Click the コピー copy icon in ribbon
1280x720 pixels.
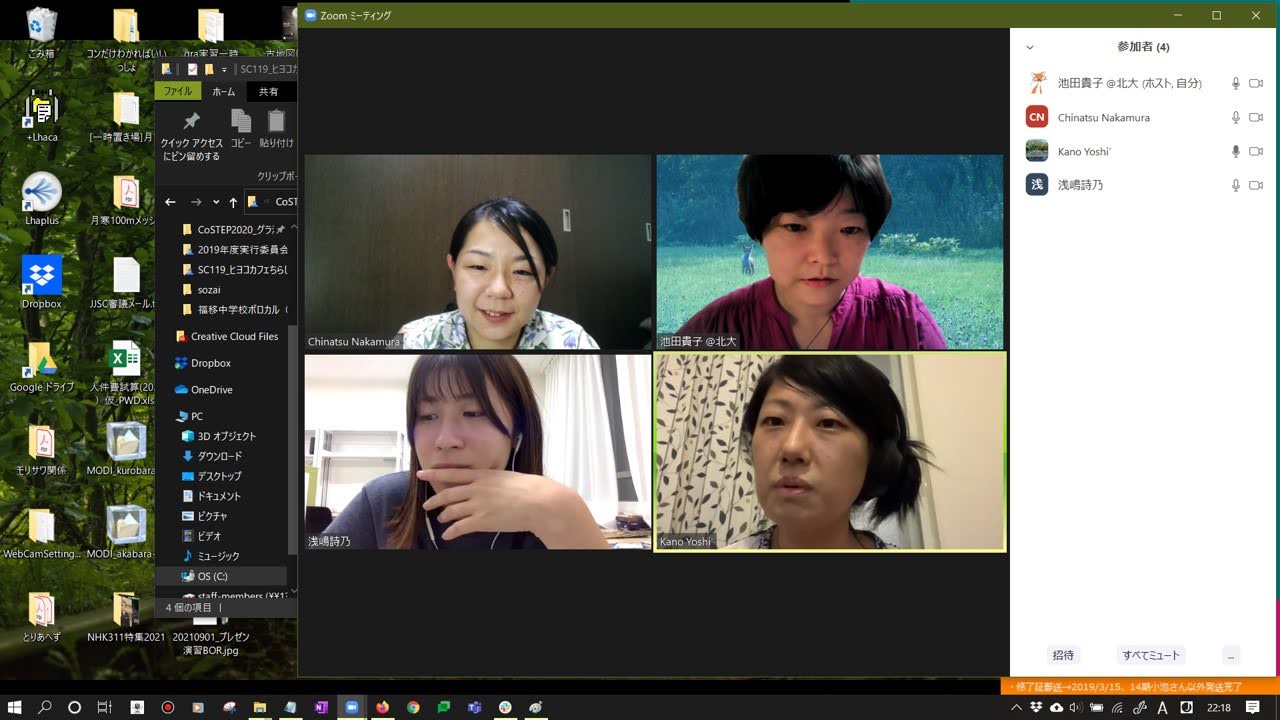click(x=241, y=121)
